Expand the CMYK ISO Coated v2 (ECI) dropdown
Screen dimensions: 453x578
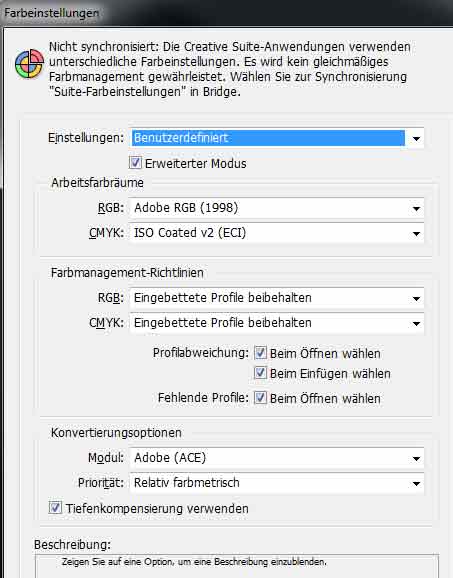(276, 233)
